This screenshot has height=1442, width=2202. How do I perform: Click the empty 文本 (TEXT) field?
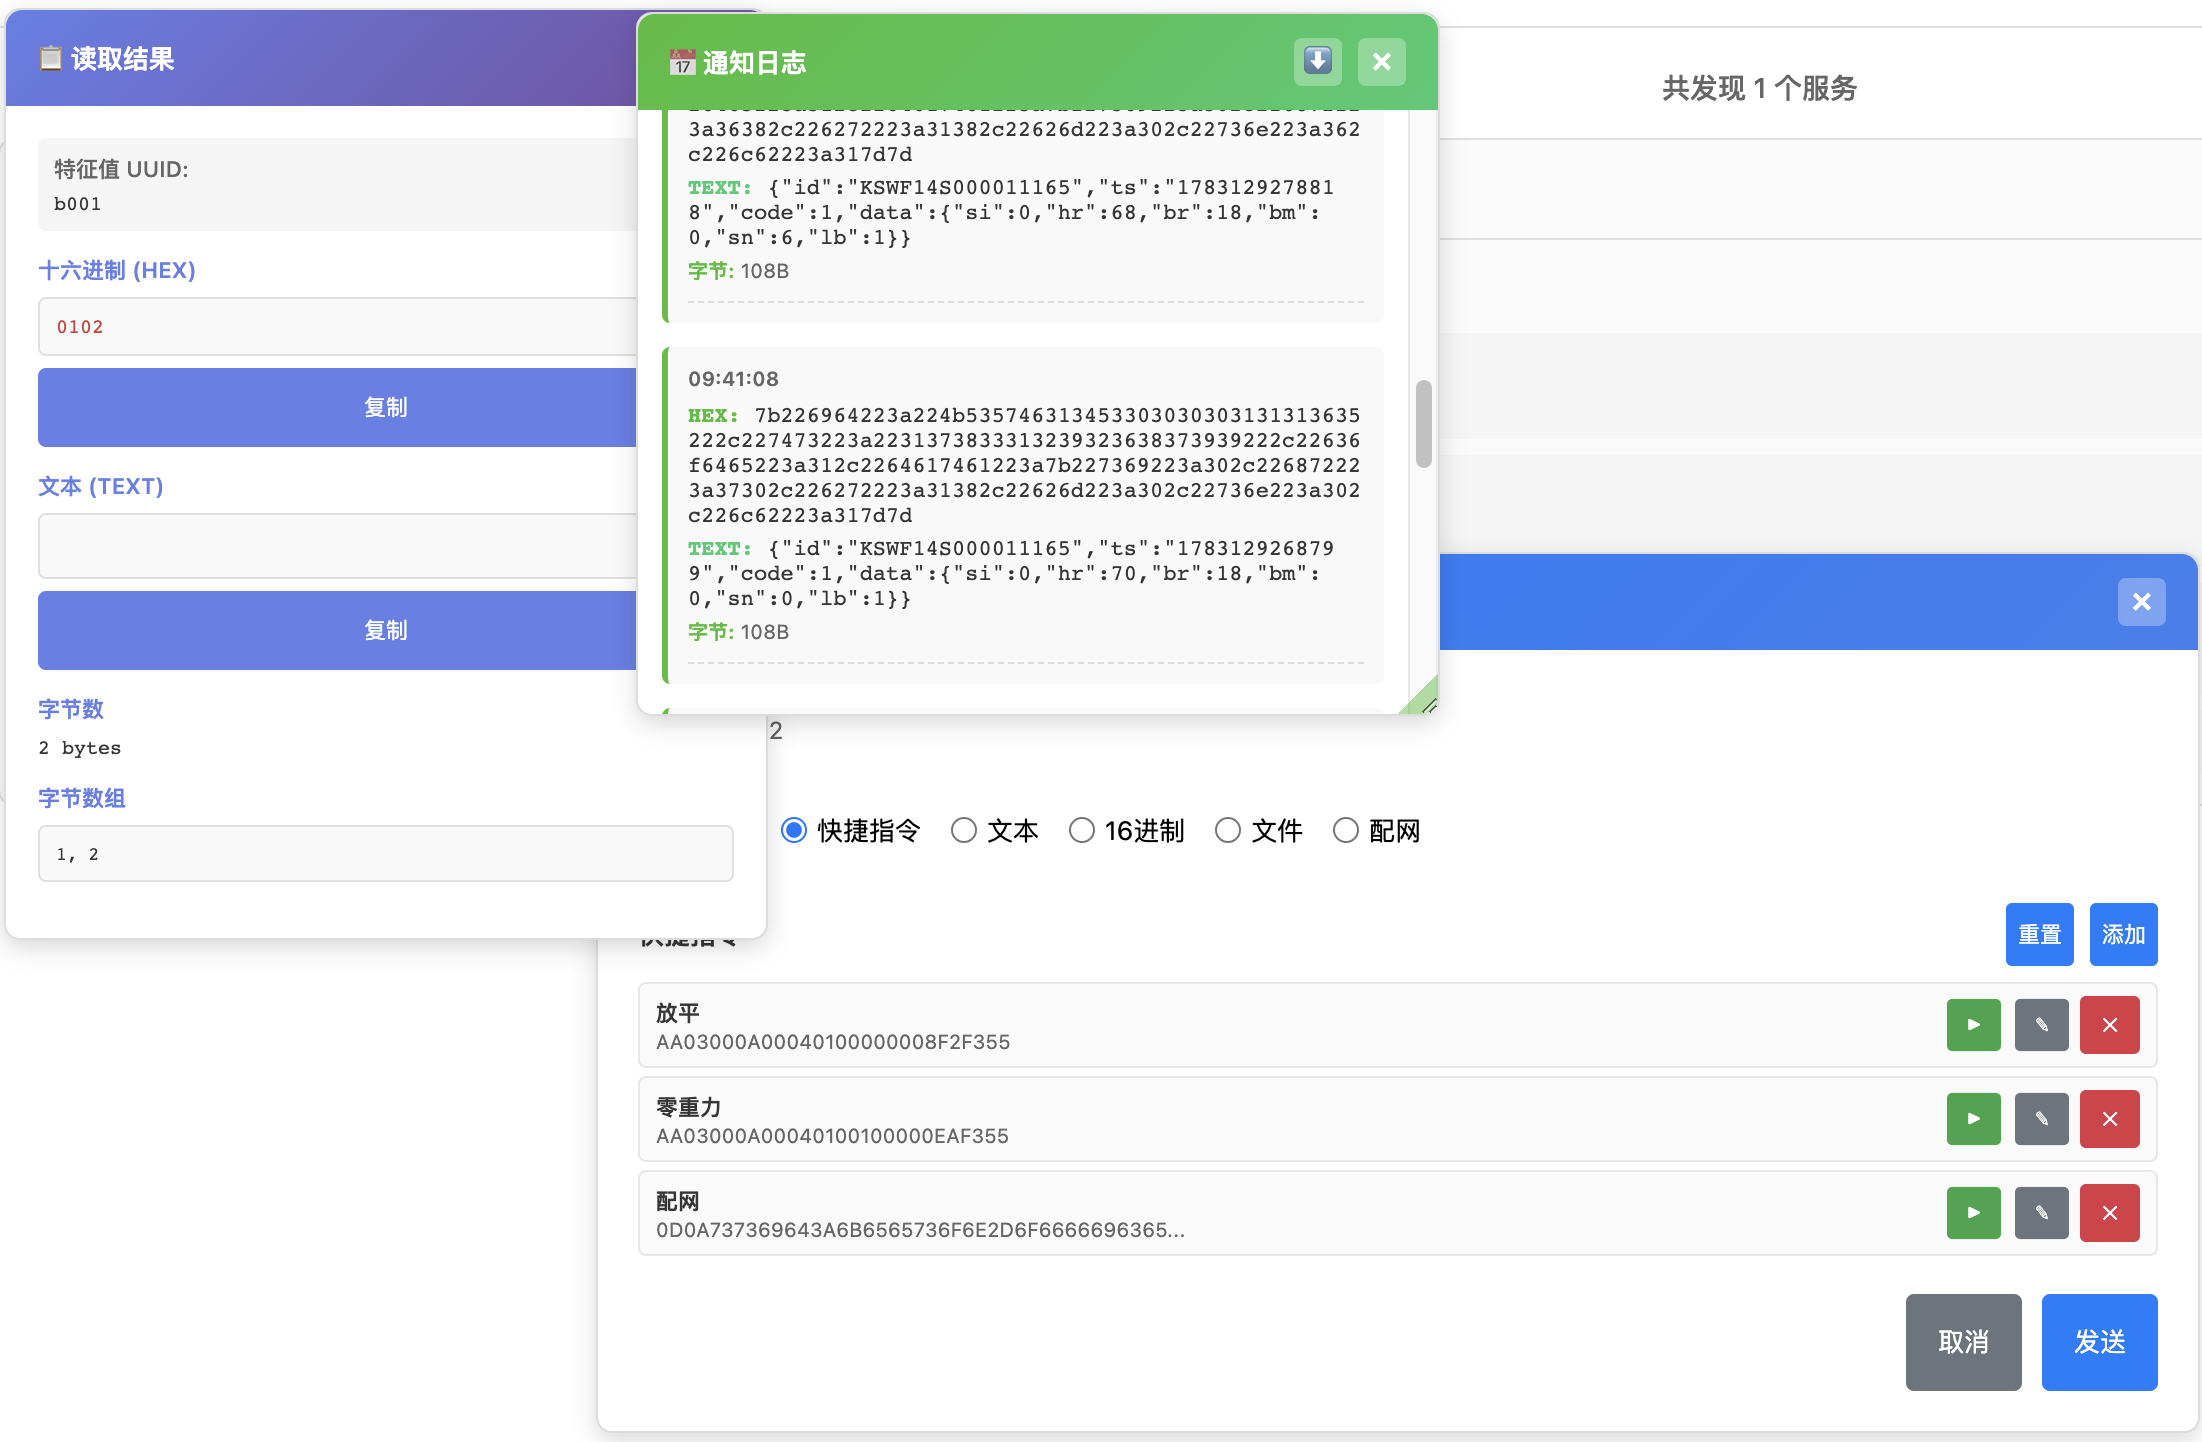[x=337, y=546]
